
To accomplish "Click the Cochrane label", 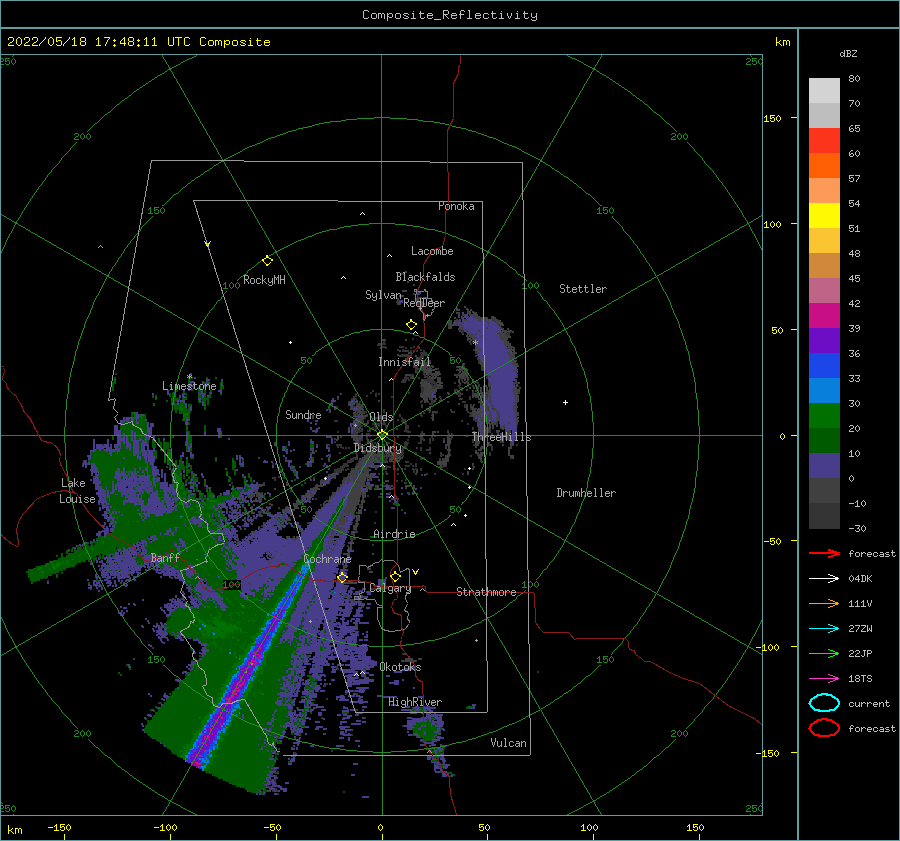I will (327, 559).
